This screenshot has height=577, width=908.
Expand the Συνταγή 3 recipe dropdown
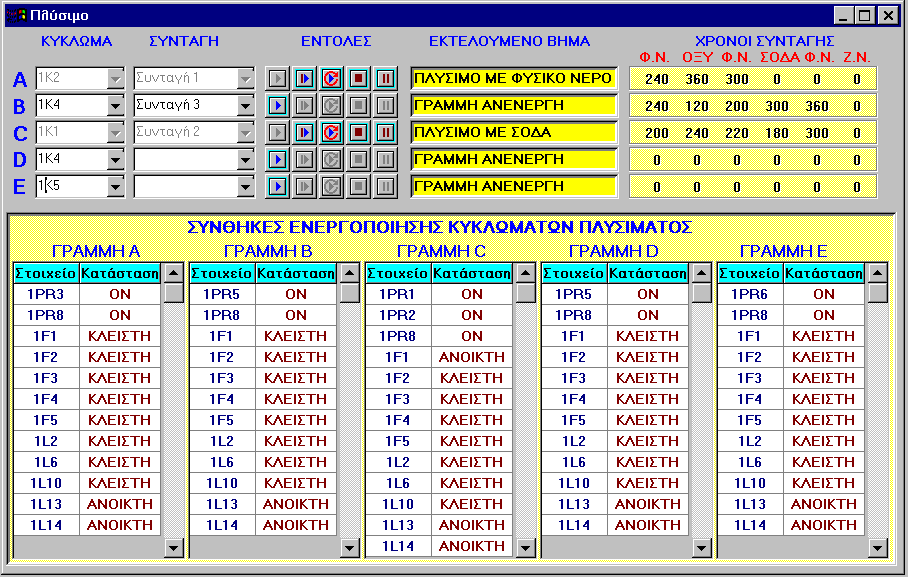(x=246, y=105)
